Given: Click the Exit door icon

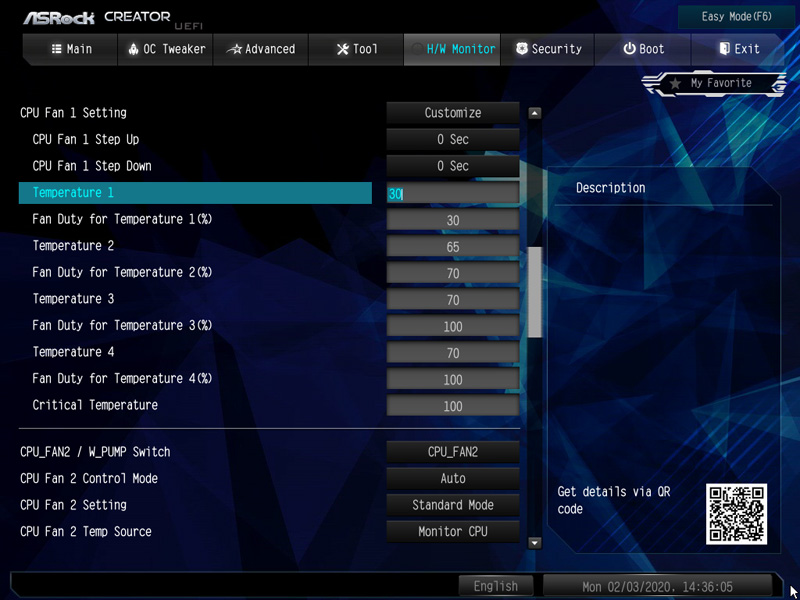Looking at the screenshot, I should tap(724, 49).
